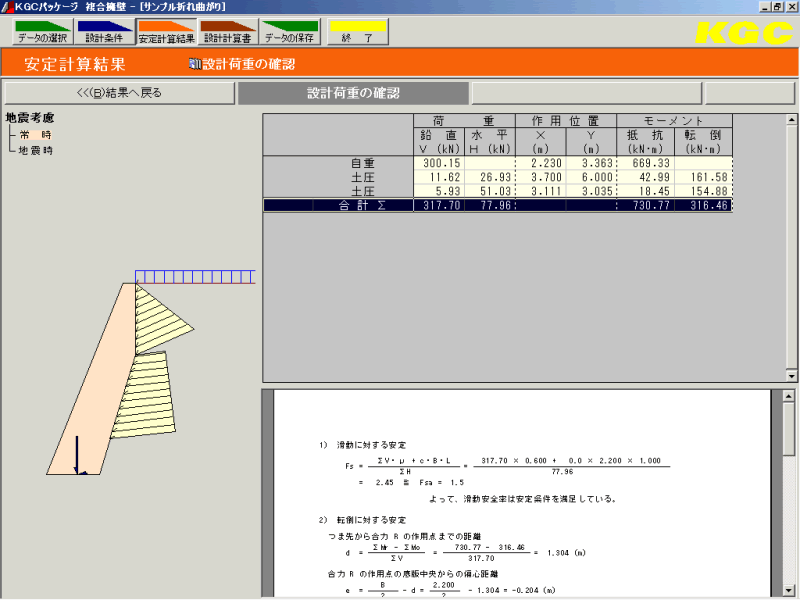Open the 設計計算書 toolbar button
This screenshot has height=600, width=800.
[x=228, y=33]
